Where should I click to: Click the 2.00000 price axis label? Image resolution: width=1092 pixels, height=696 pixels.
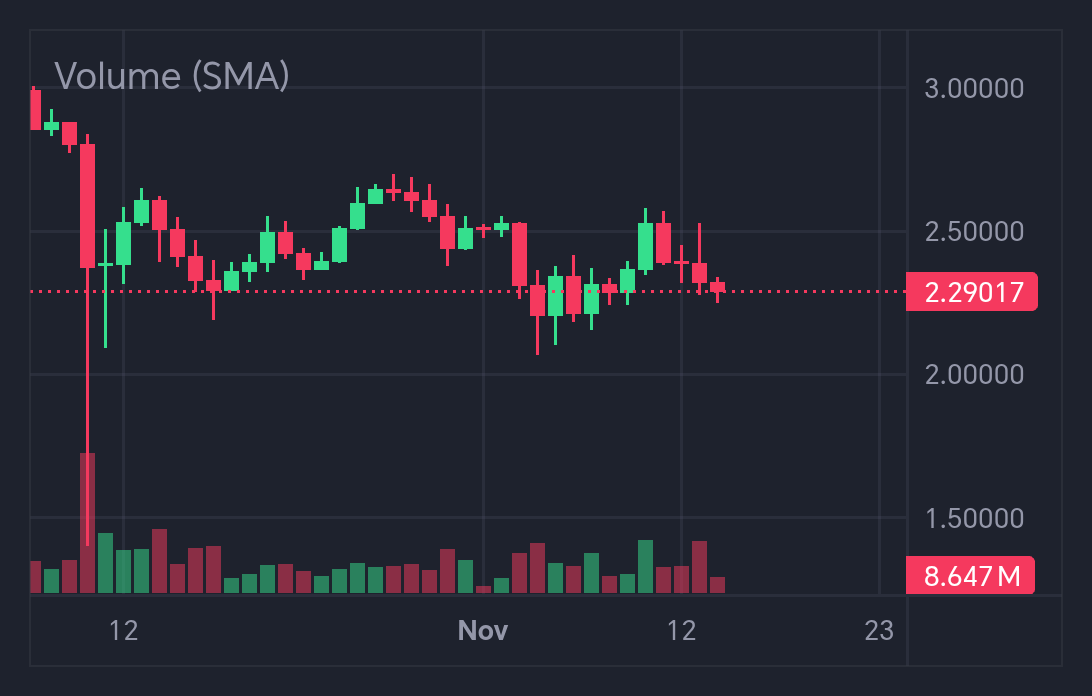[x=974, y=375]
